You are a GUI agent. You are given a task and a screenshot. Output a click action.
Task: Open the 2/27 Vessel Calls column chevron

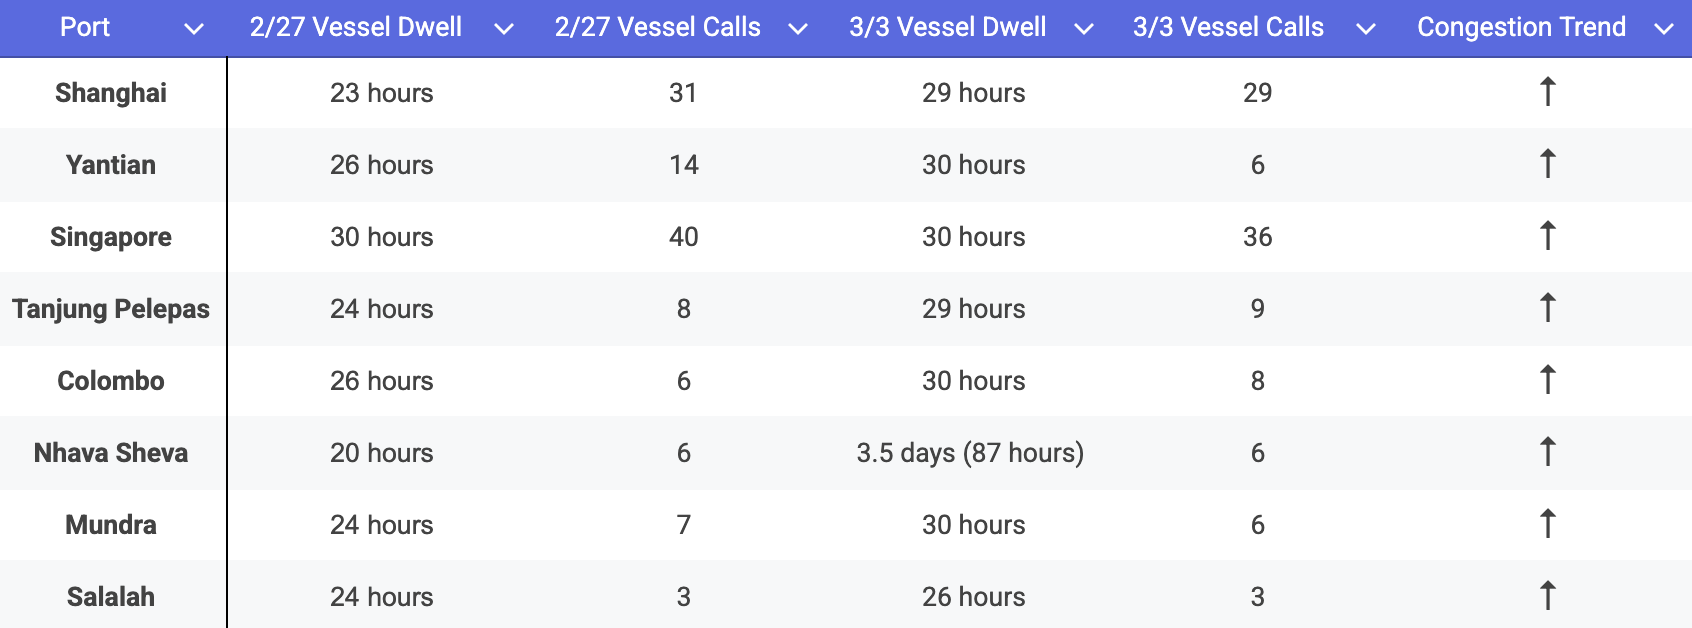798,29
